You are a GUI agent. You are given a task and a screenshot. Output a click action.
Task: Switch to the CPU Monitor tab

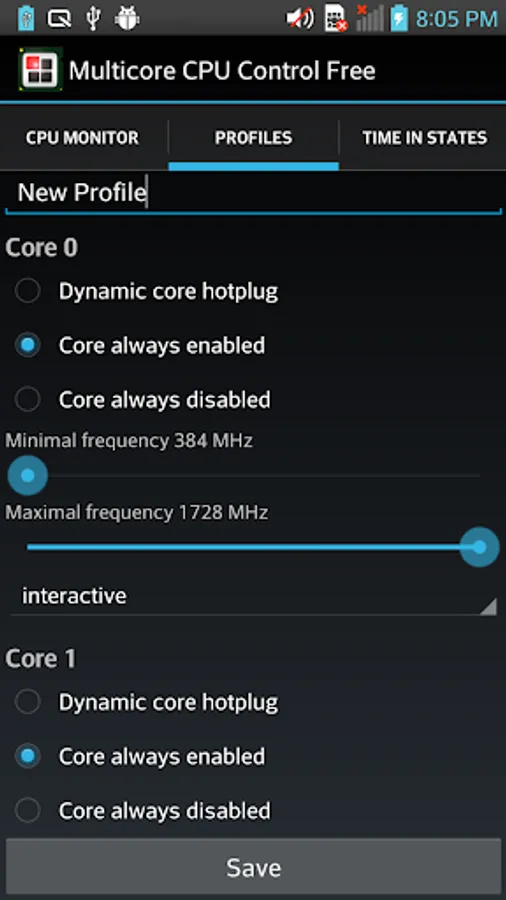[83, 138]
